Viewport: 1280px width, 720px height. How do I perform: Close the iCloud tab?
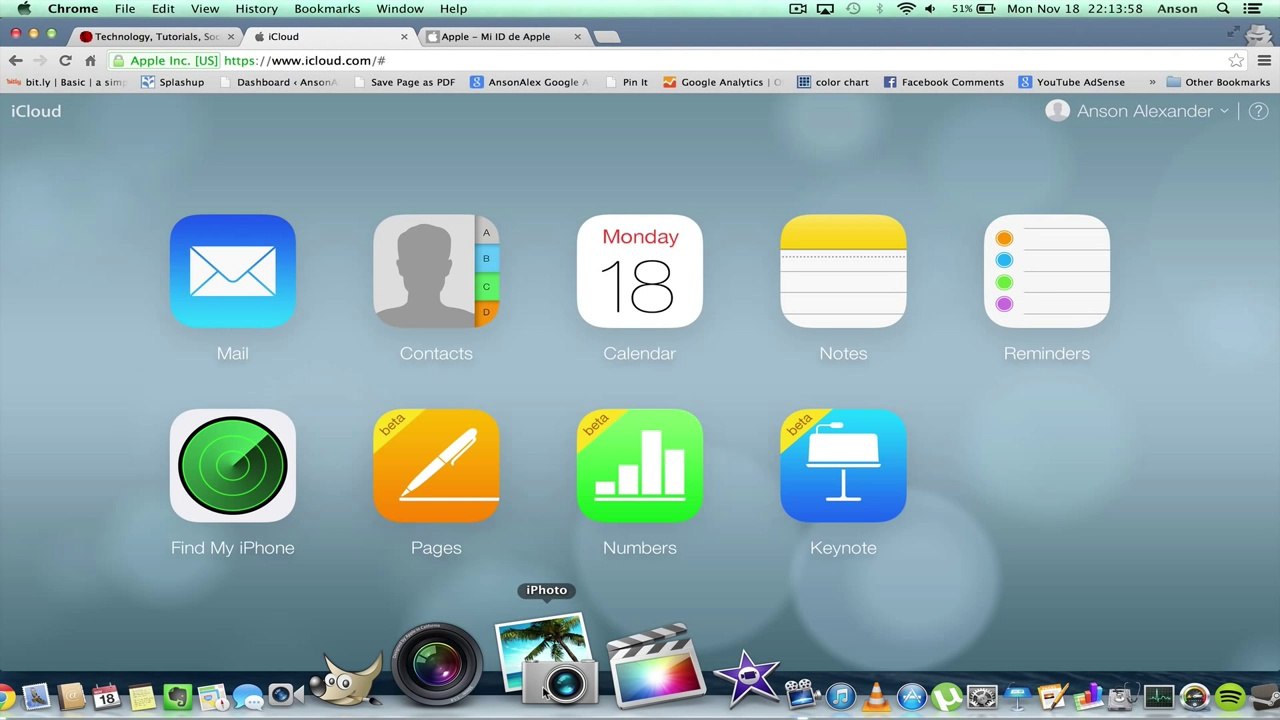tap(404, 37)
